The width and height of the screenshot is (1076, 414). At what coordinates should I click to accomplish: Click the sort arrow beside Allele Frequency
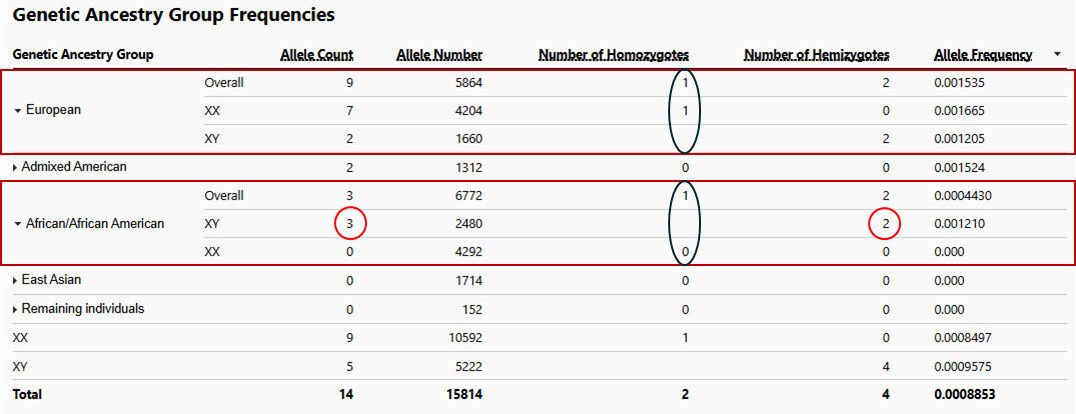[1057, 55]
